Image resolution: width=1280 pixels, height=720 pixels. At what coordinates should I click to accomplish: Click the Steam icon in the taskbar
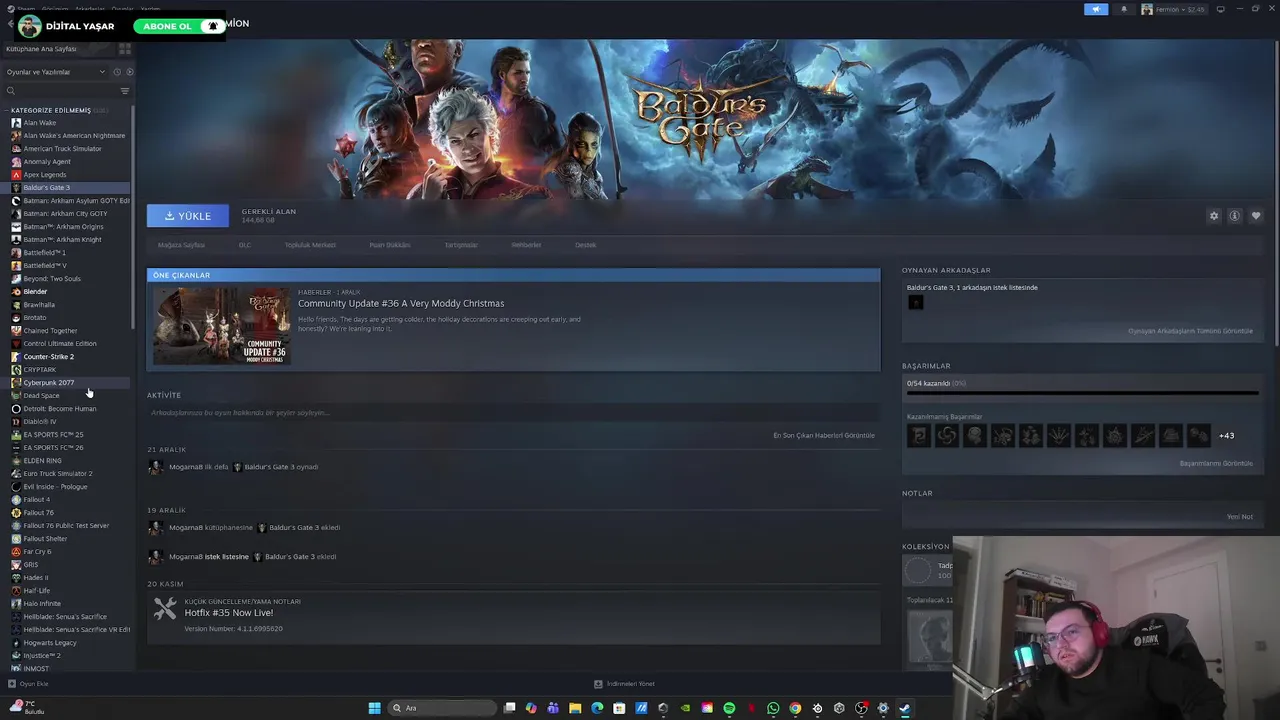(905, 708)
